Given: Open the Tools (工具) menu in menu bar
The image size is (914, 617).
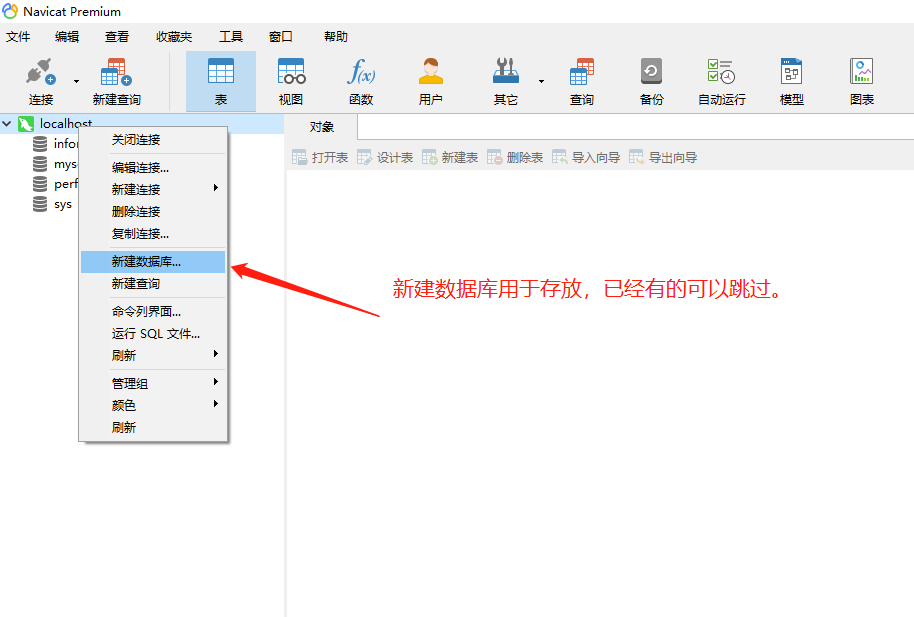Looking at the screenshot, I should [231, 37].
